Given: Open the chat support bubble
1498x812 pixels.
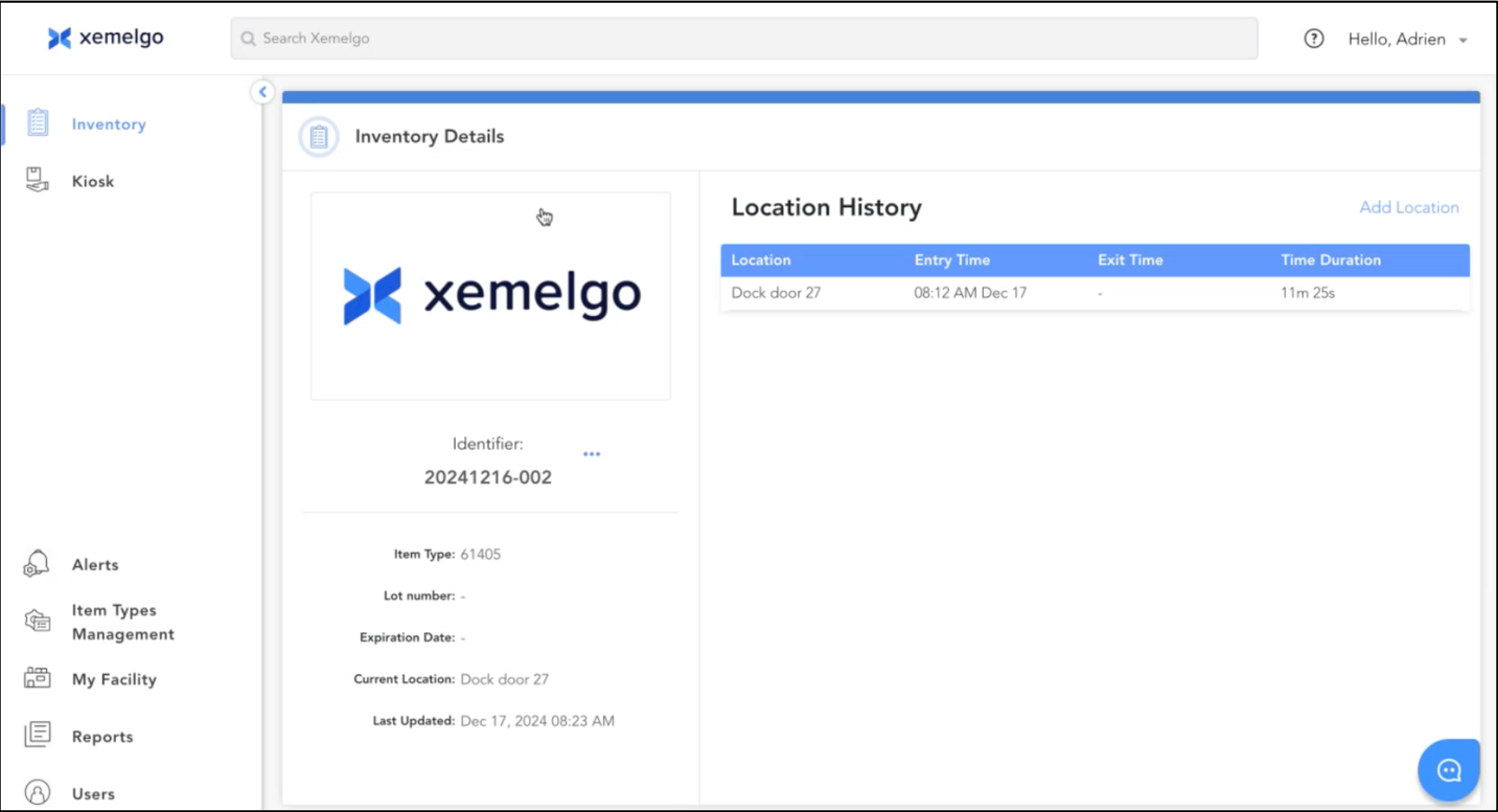Looking at the screenshot, I should pyautogui.click(x=1449, y=769).
